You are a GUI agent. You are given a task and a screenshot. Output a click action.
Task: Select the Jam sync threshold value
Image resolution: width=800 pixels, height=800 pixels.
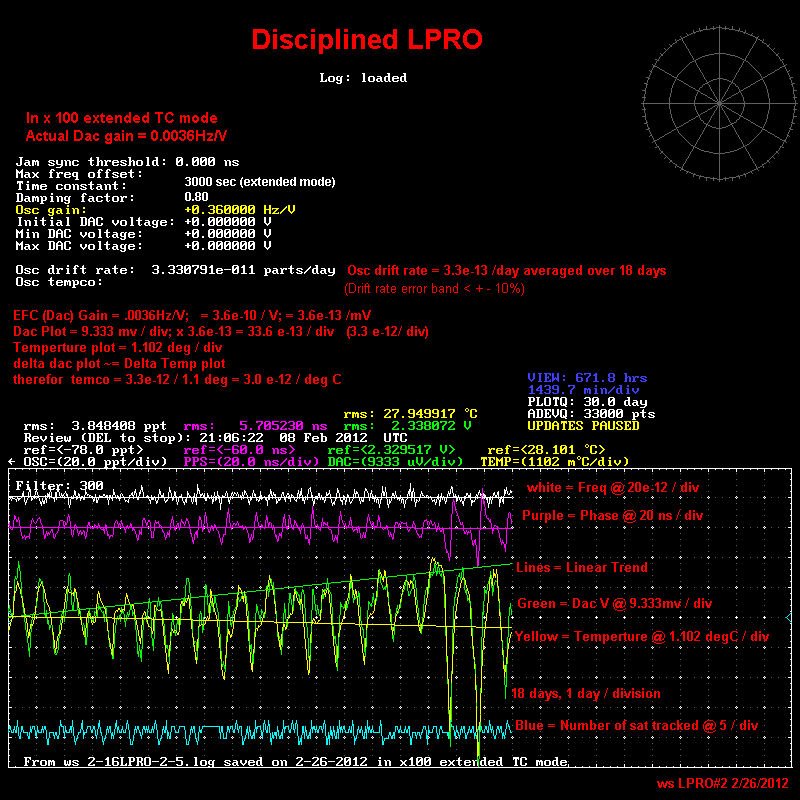(207, 162)
